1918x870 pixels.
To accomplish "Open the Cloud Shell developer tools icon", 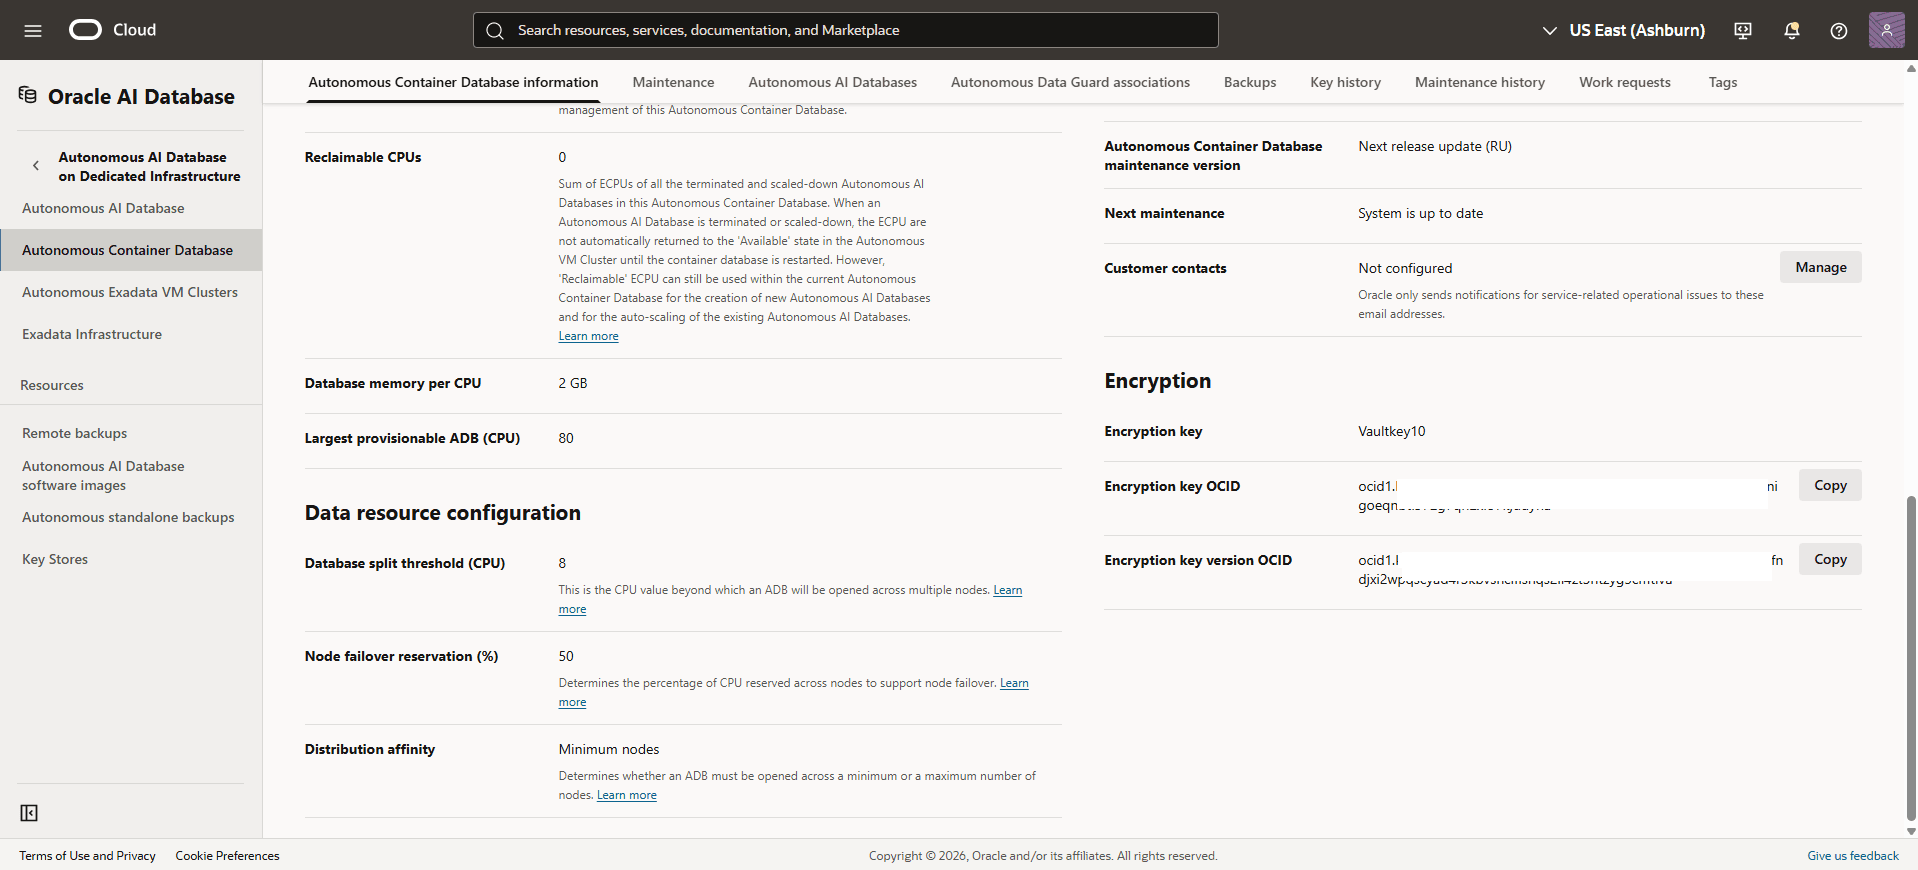I will [1743, 30].
